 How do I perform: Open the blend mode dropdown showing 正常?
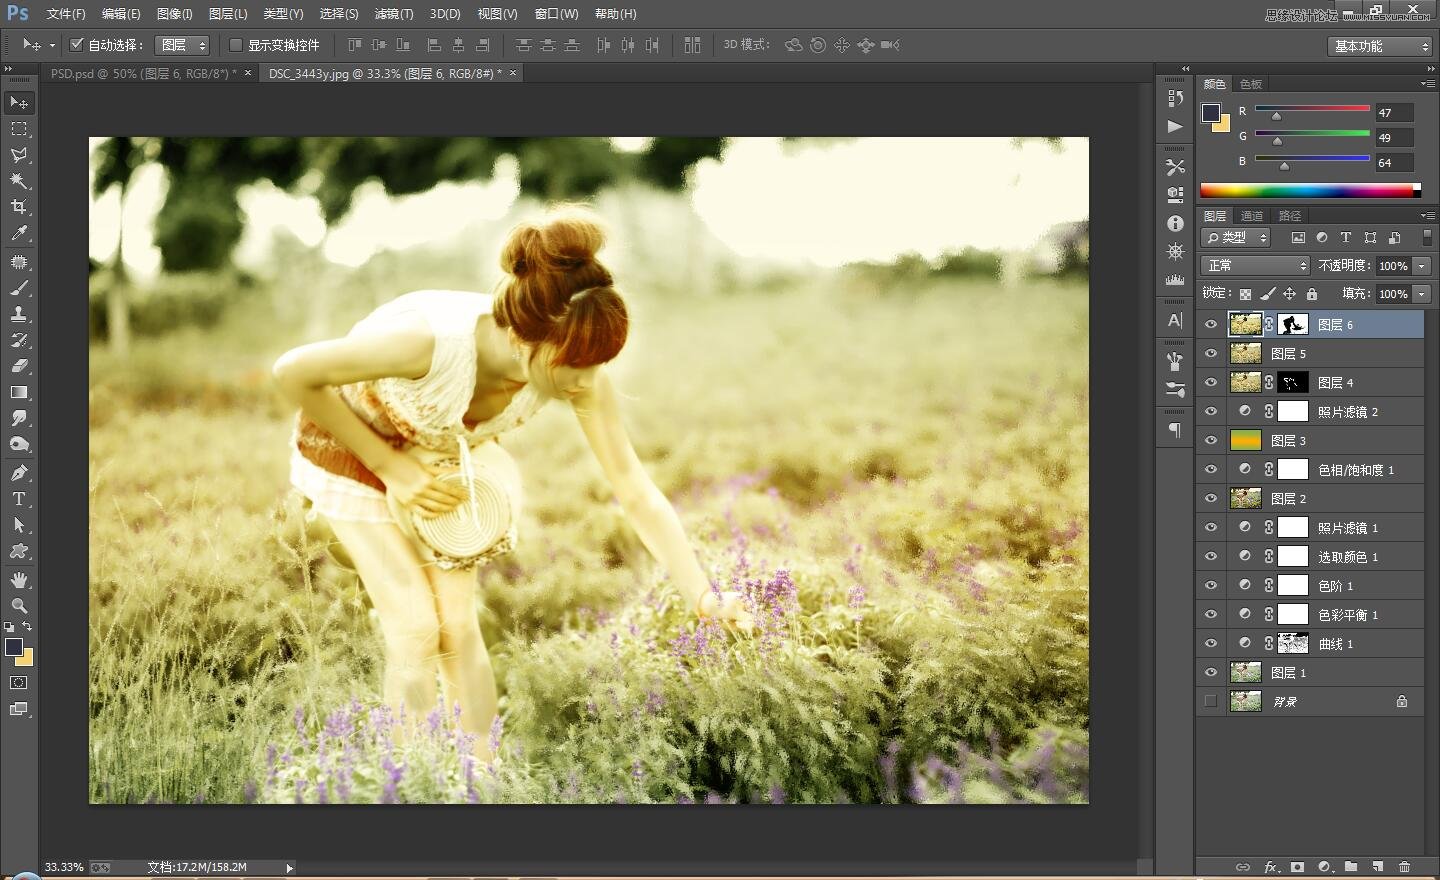click(1255, 265)
